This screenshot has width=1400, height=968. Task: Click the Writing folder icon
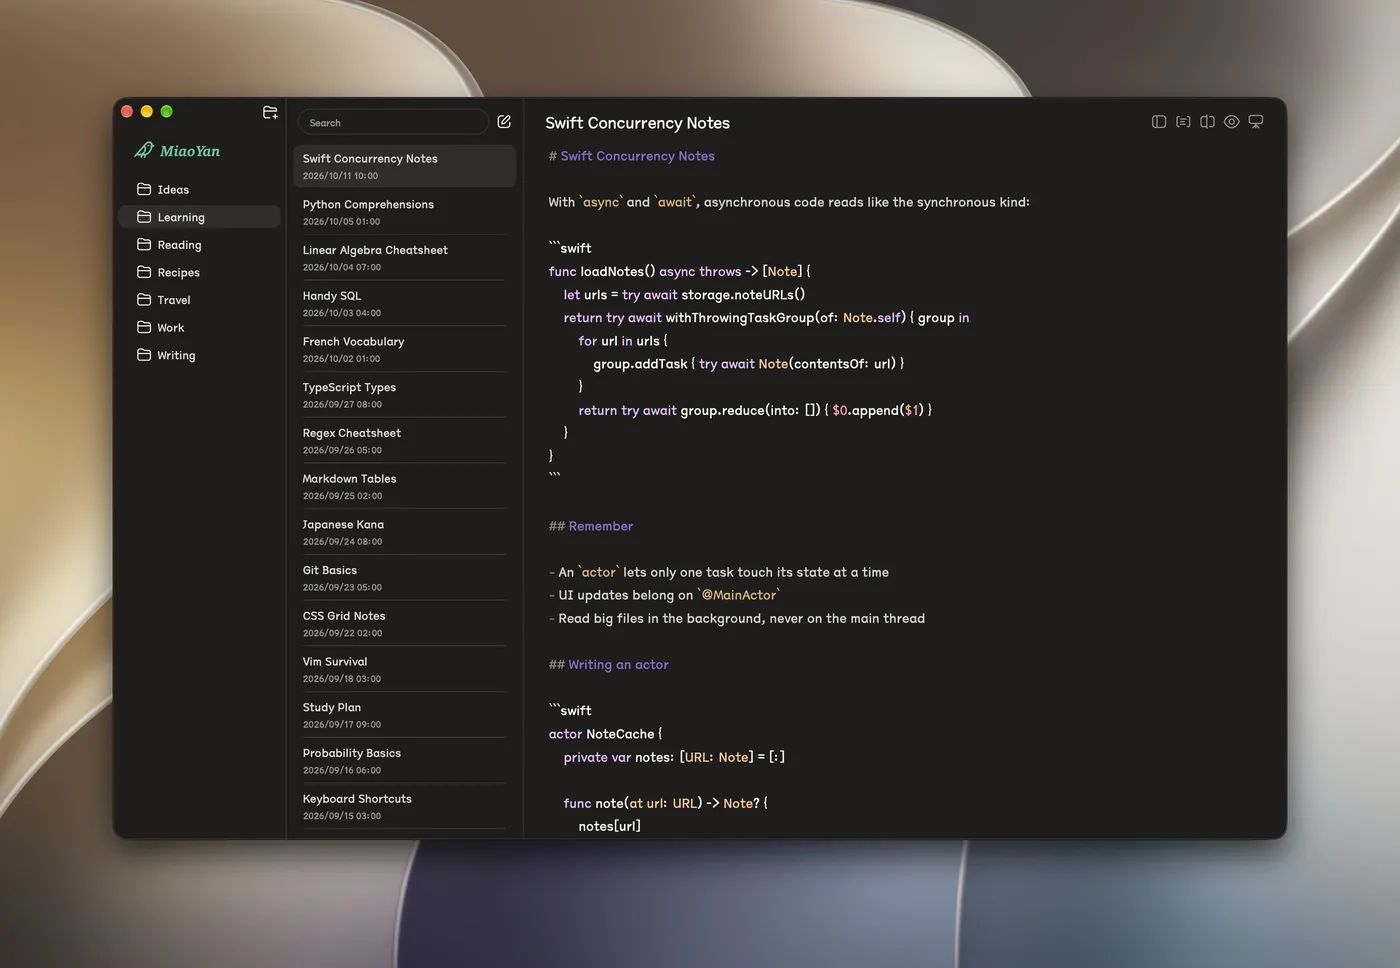click(x=144, y=355)
